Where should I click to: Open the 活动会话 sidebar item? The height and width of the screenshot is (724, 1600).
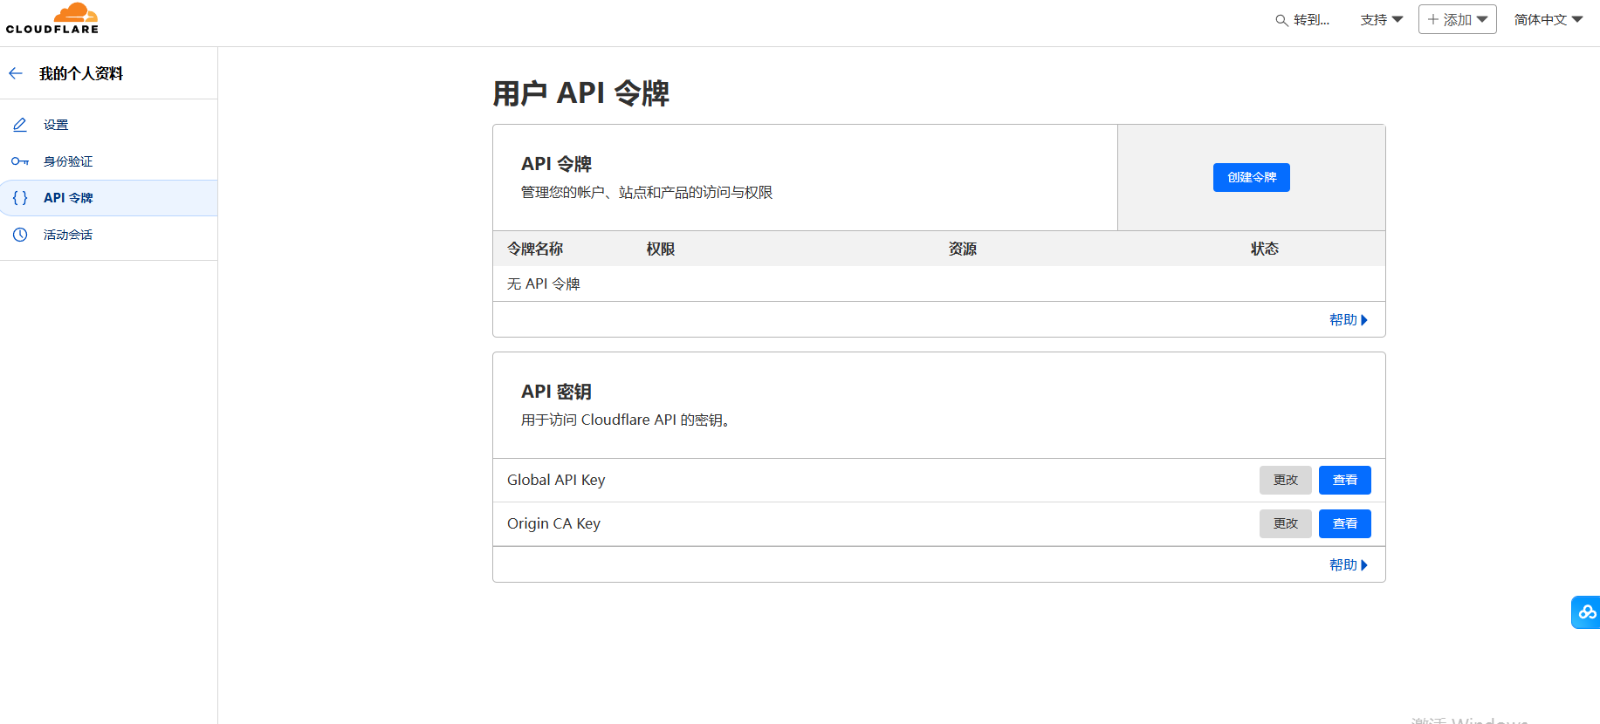click(108, 234)
